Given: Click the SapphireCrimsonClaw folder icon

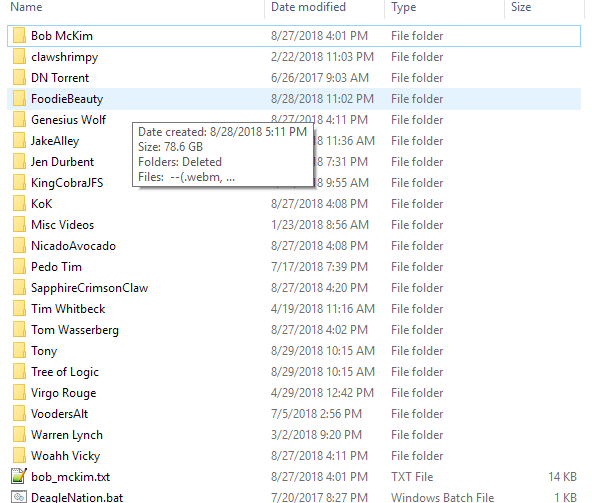Looking at the screenshot, I should coord(19,288).
